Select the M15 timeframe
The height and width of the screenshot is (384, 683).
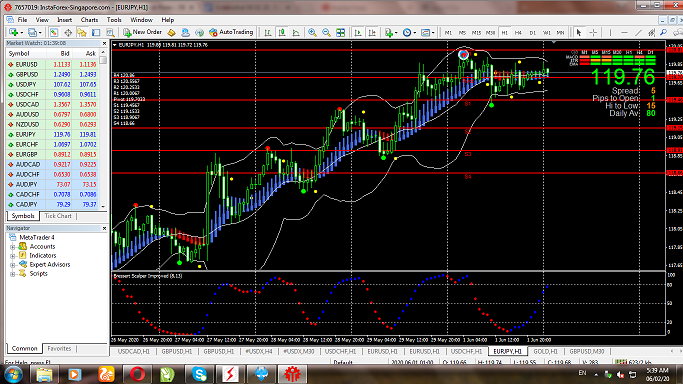tap(476, 33)
